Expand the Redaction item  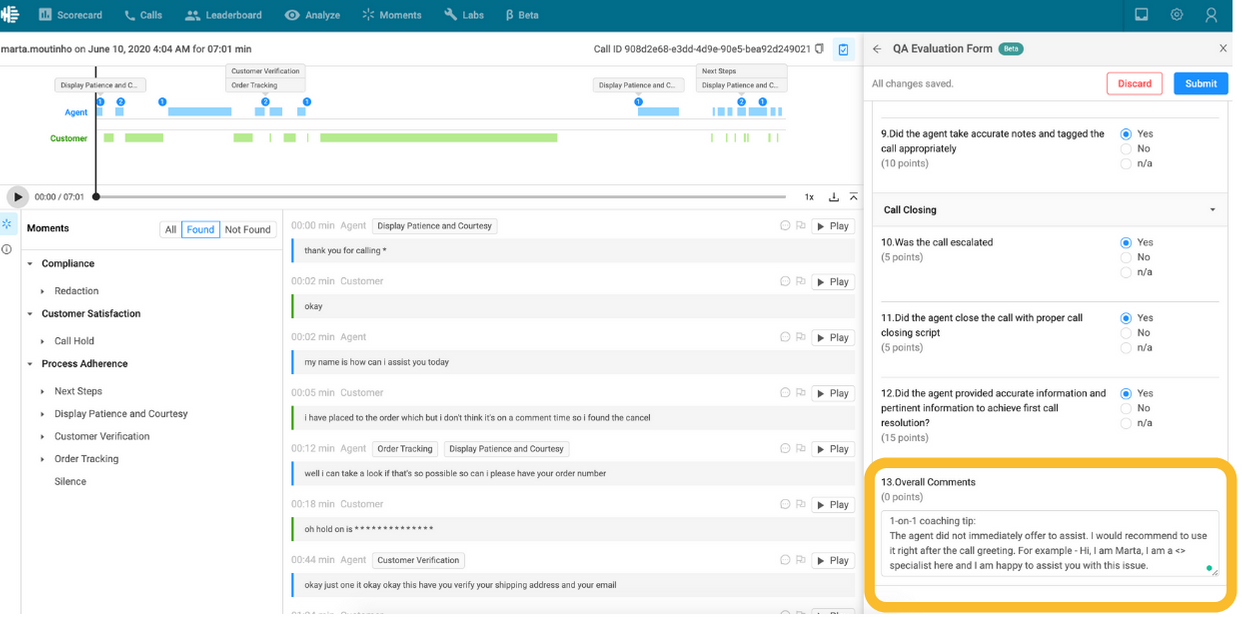pyautogui.click(x=42, y=291)
